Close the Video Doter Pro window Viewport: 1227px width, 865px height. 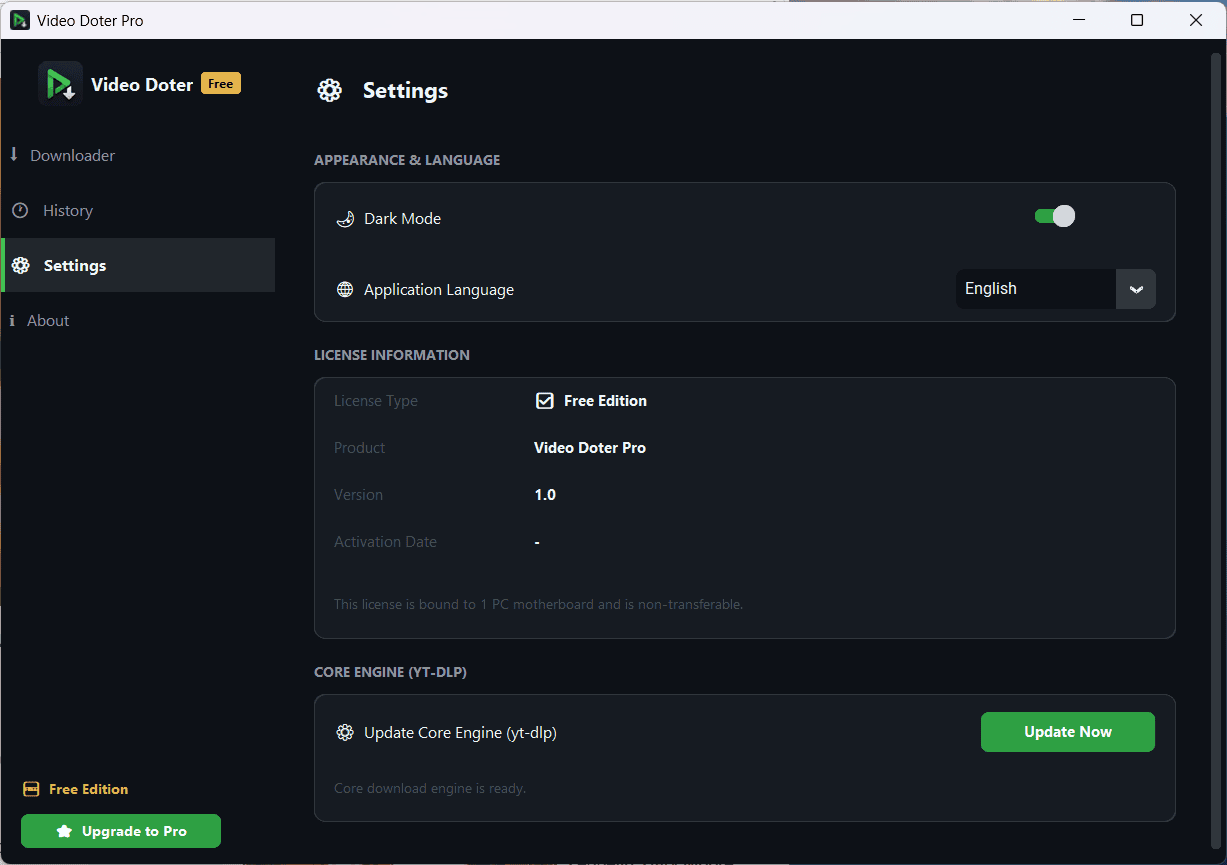pyautogui.click(x=1196, y=20)
